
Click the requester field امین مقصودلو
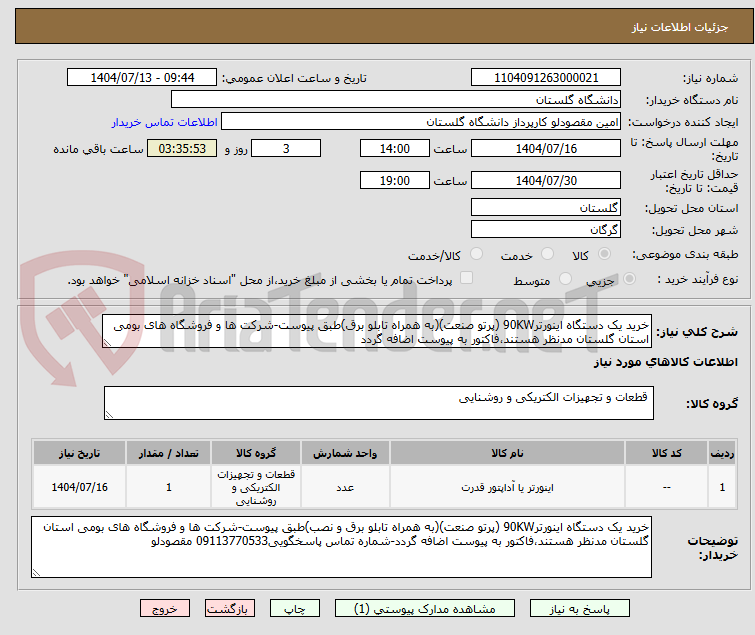pyautogui.click(x=421, y=122)
